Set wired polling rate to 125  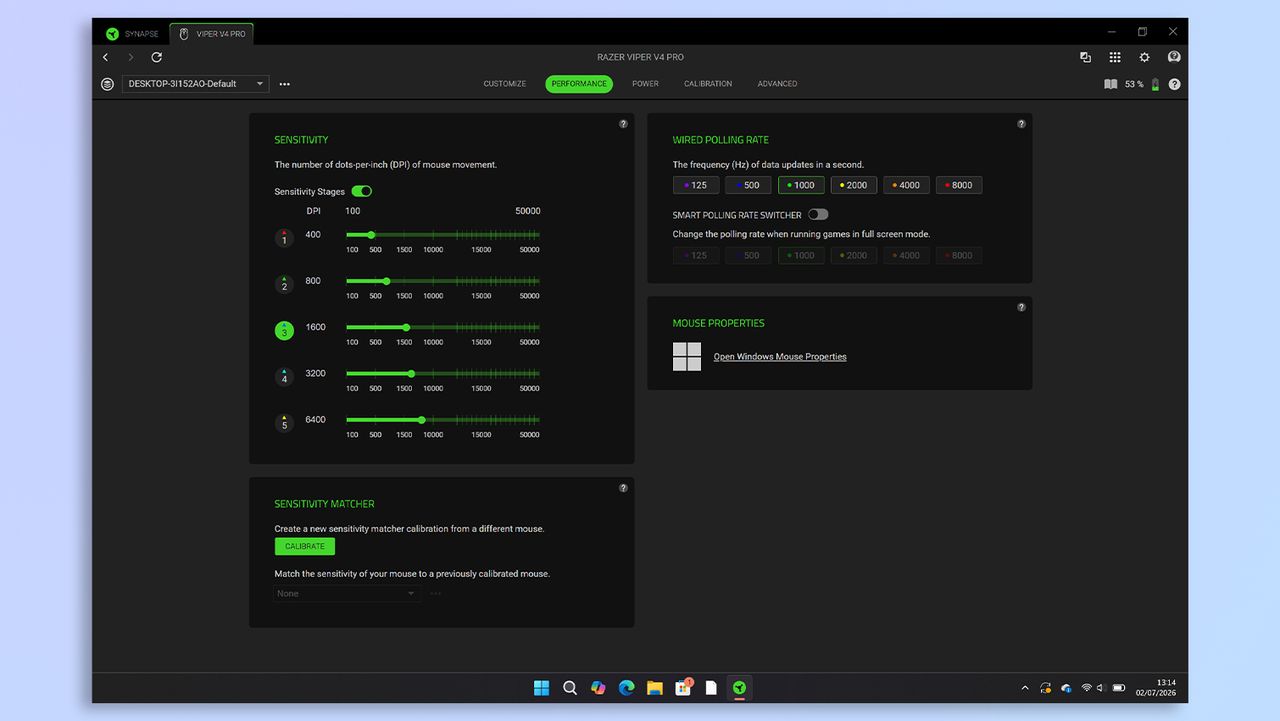click(x=696, y=185)
